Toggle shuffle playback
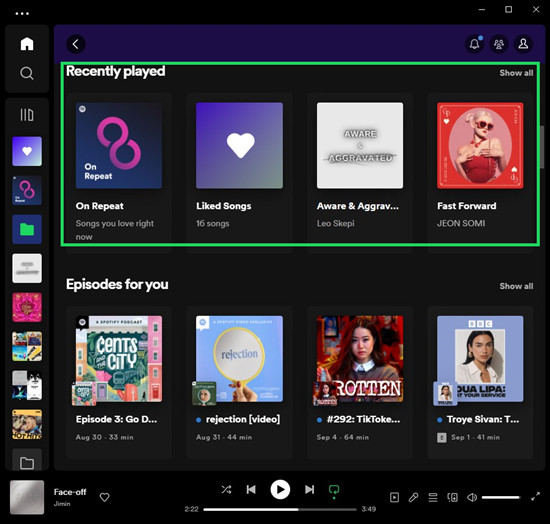 (x=227, y=489)
